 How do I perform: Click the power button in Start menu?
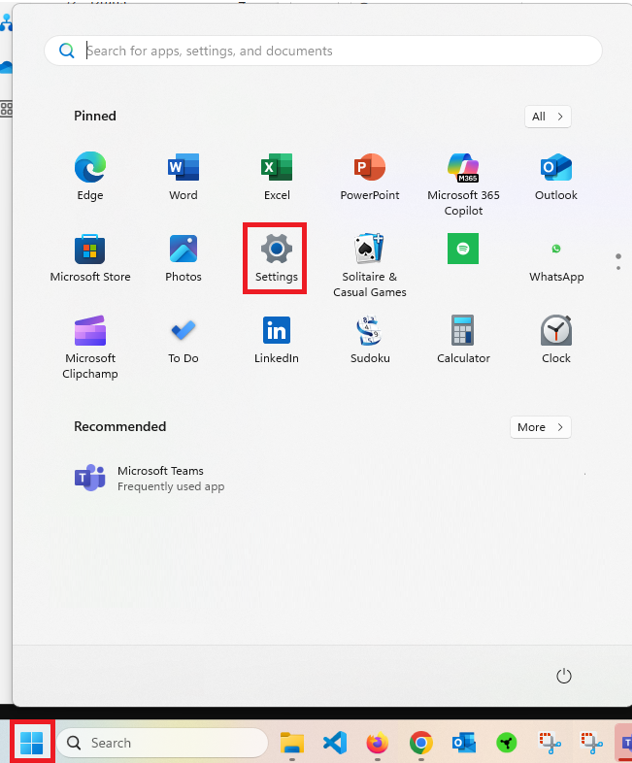click(x=563, y=676)
